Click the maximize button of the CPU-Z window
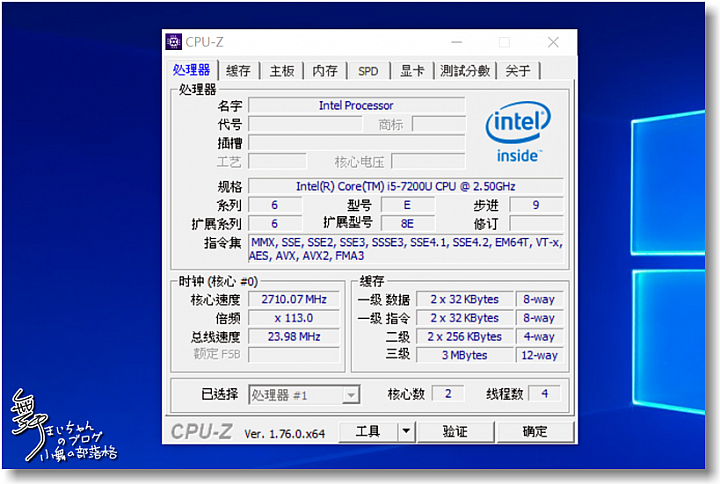 pyautogui.click(x=505, y=42)
